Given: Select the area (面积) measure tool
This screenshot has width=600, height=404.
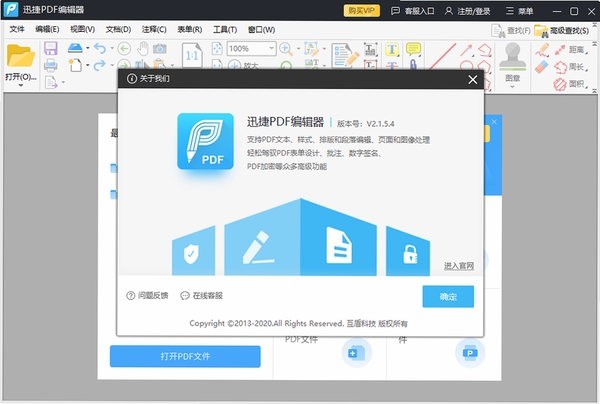Looking at the screenshot, I should pyautogui.click(x=570, y=83).
